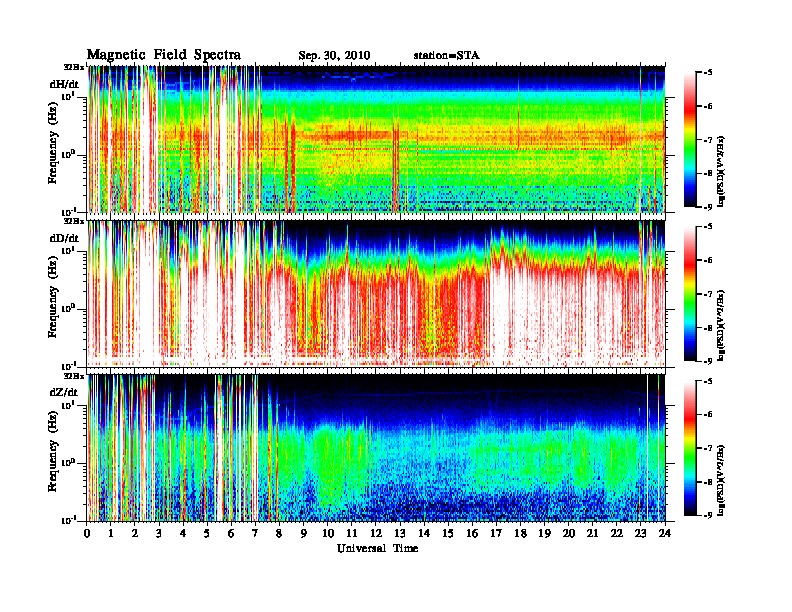
Task: Click the 32Hz tick label of dZ/dt panel
Action: click(73, 376)
